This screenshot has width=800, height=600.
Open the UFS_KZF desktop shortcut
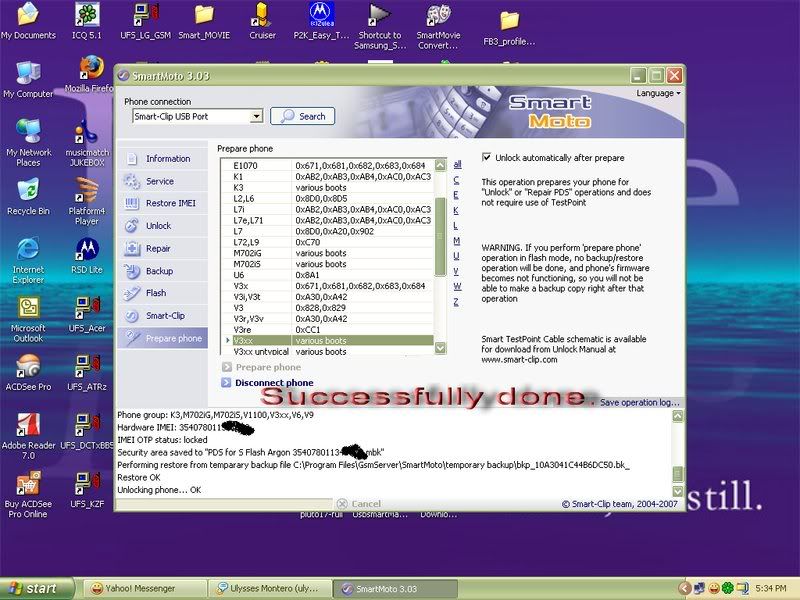[x=87, y=491]
